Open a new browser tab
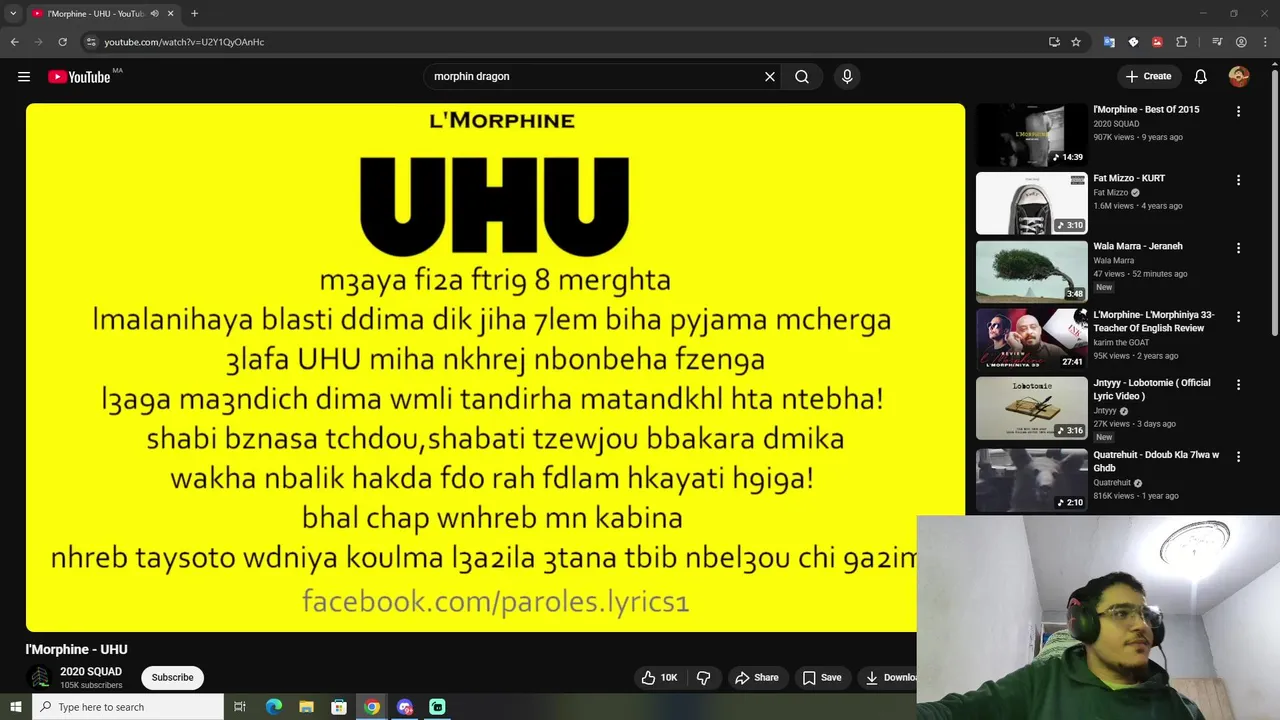This screenshot has width=1280, height=720. [194, 14]
